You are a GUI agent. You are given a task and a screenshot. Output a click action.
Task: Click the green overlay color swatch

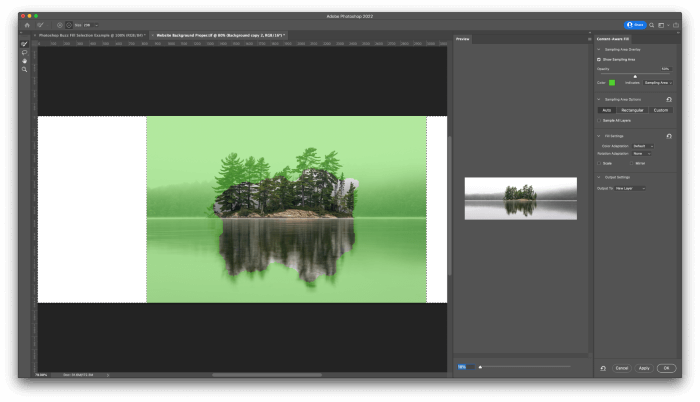click(612, 82)
